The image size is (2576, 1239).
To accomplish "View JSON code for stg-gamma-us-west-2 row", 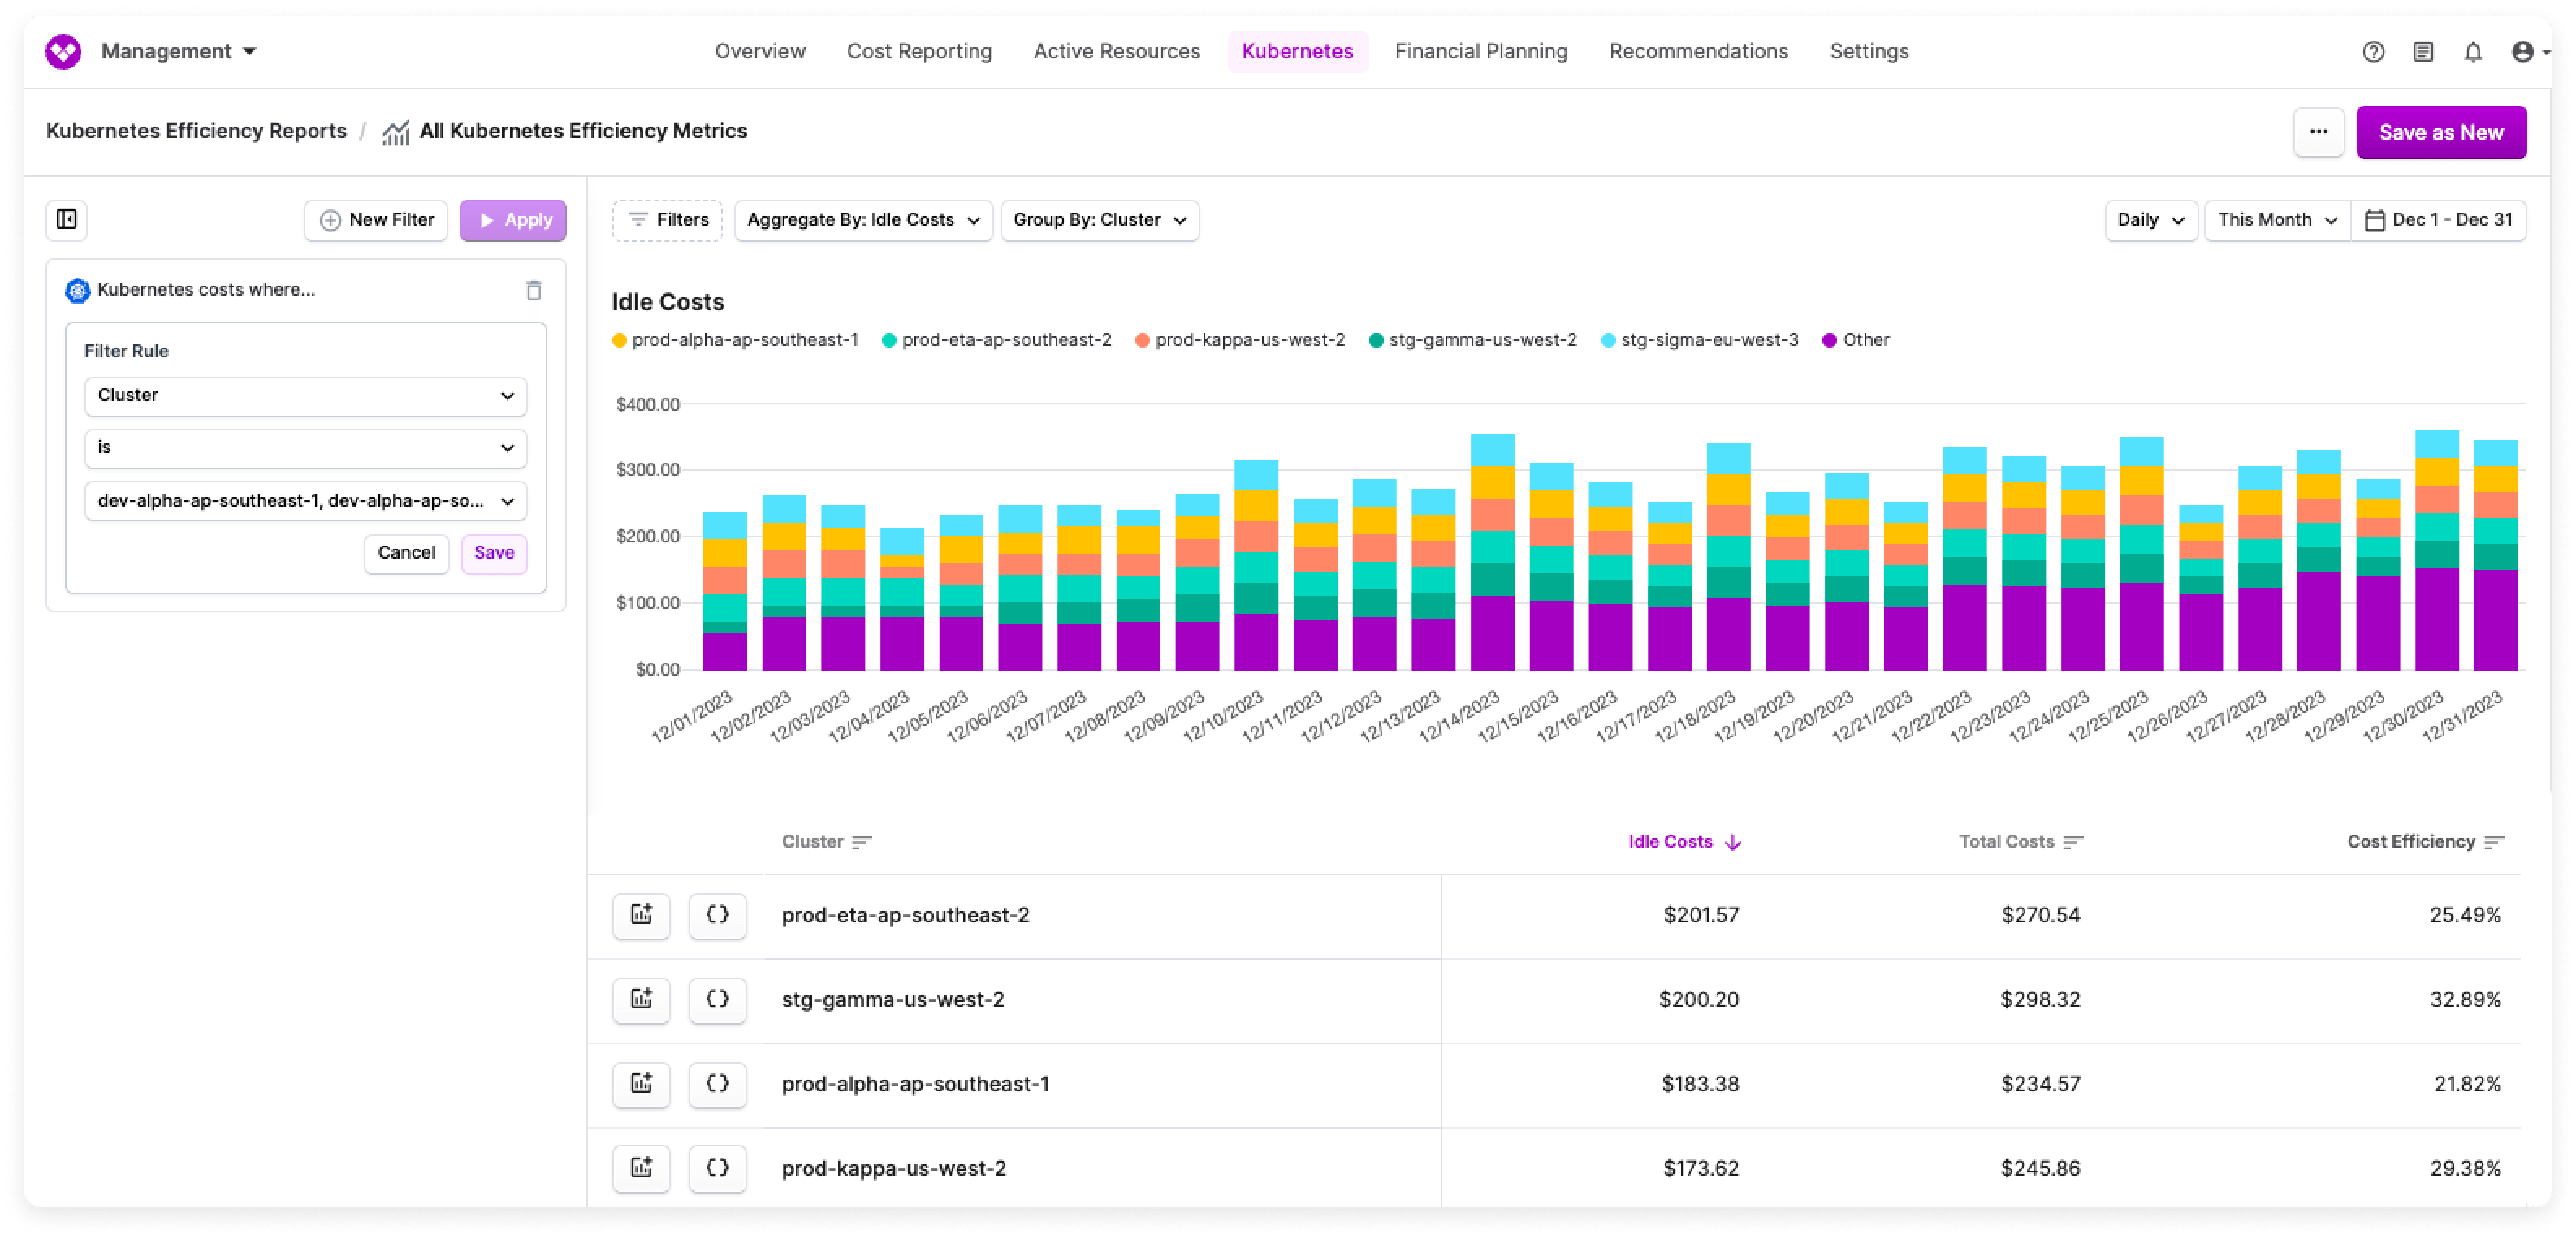I will [718, 1000].
